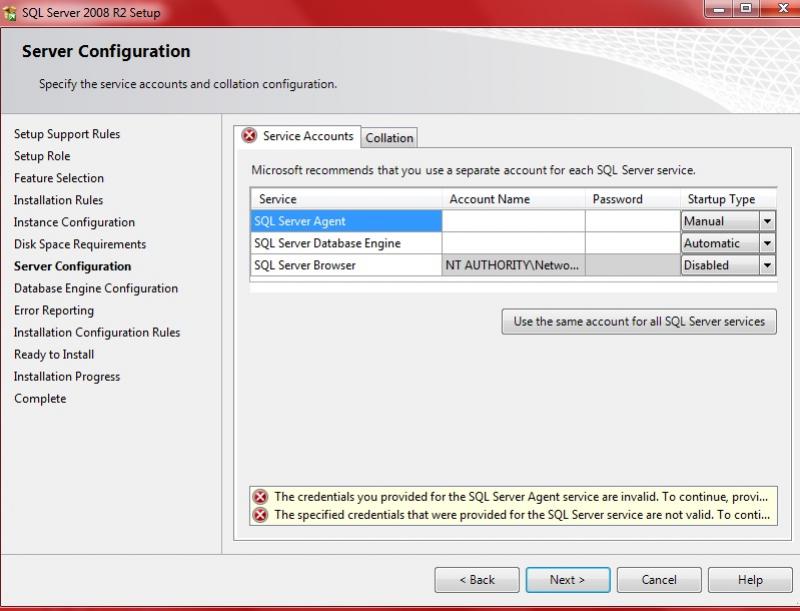This screenshot has width=800, height=611.
Task: Expand SQL Server Browser startup type dropdown
Action: coord(767,265)
